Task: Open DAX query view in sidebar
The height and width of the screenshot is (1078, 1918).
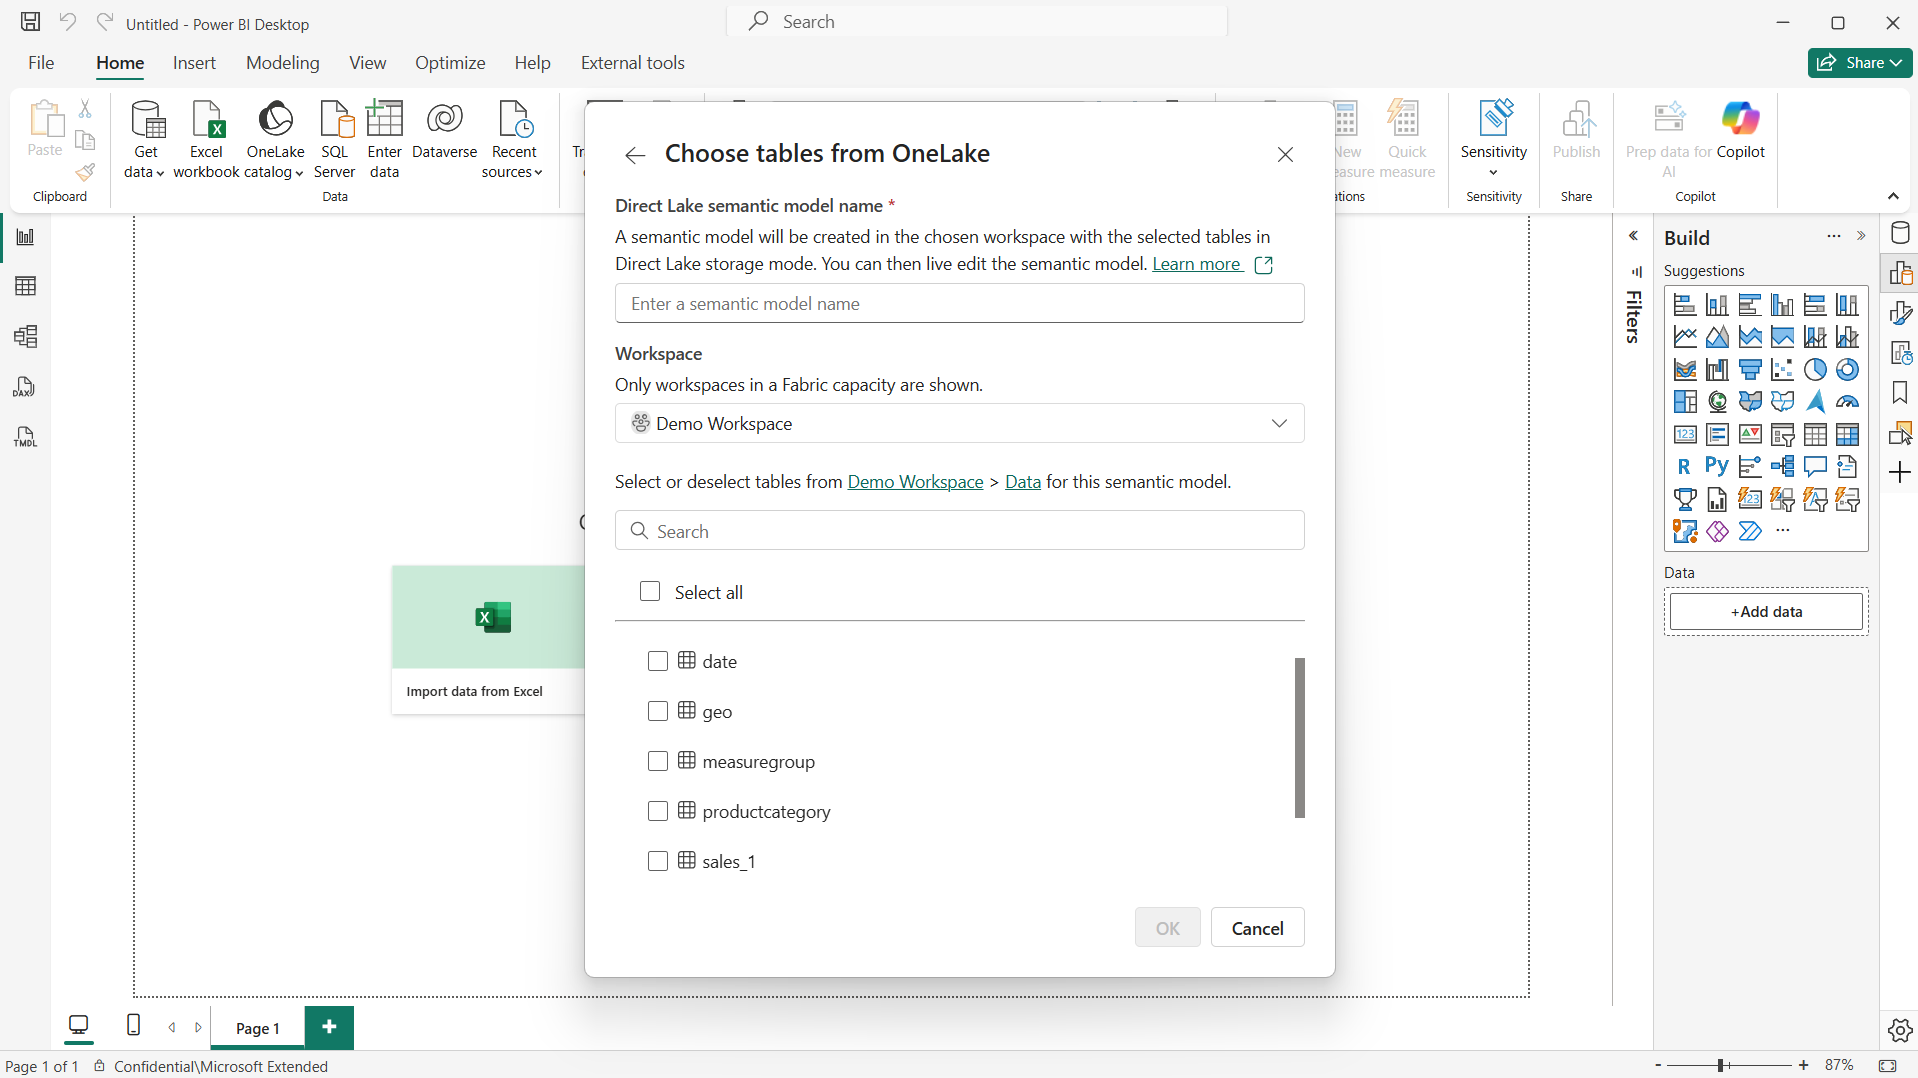Action: (x=25, y=387)
